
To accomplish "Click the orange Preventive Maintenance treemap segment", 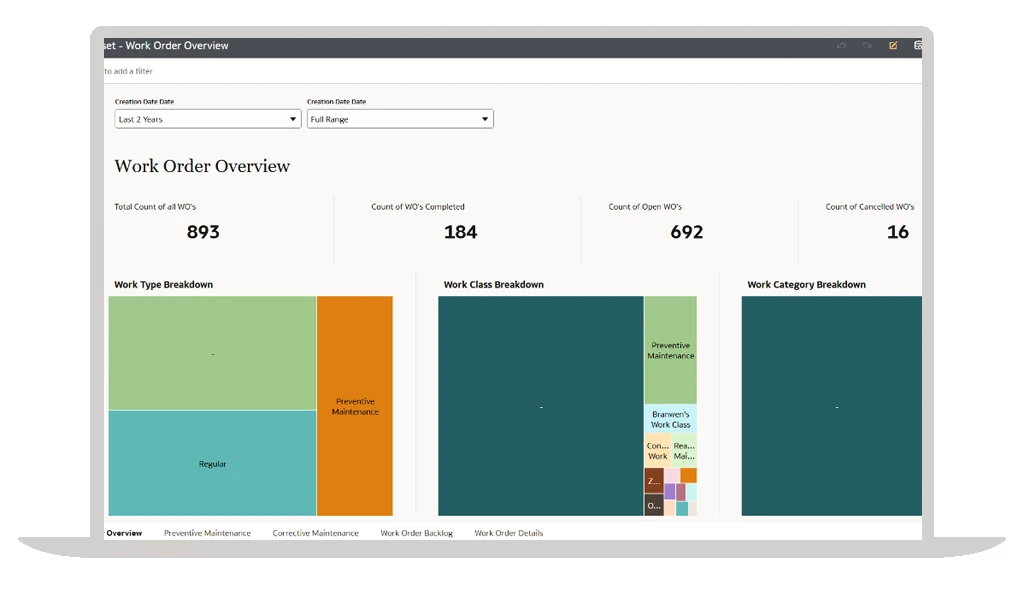I will pos(354,405).
